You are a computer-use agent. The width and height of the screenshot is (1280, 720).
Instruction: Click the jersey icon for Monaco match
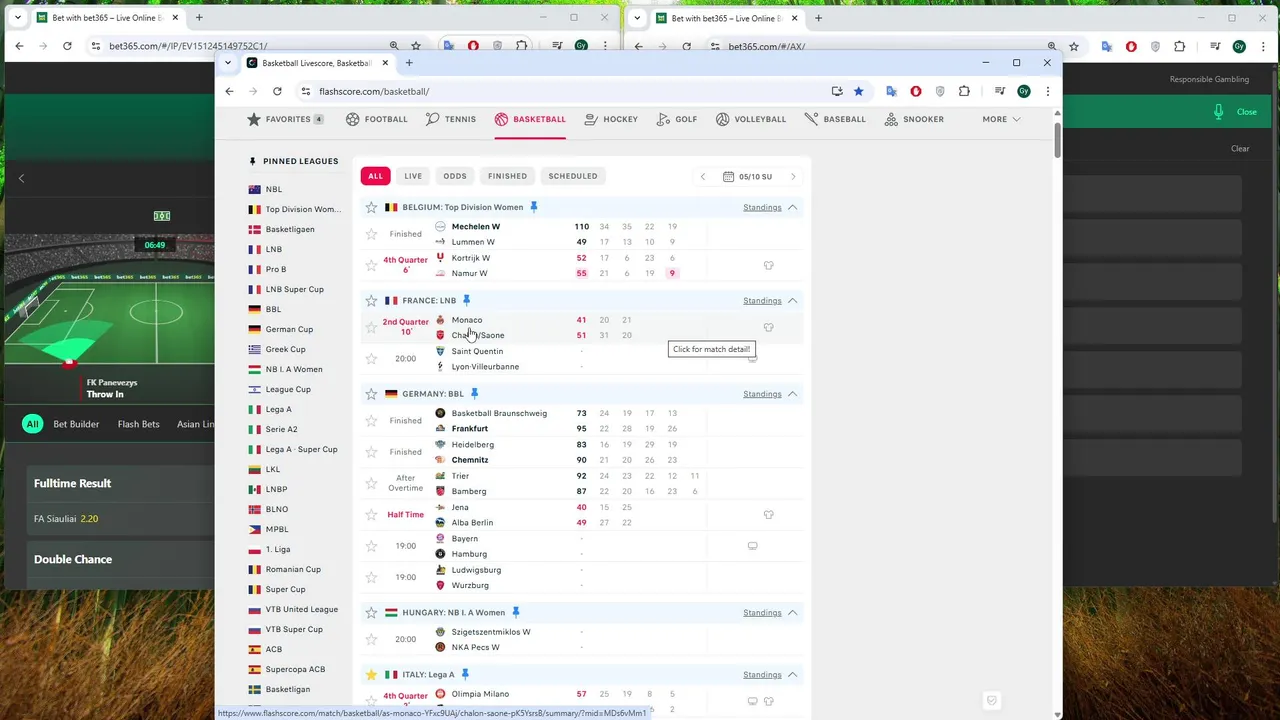pos(769,328)
